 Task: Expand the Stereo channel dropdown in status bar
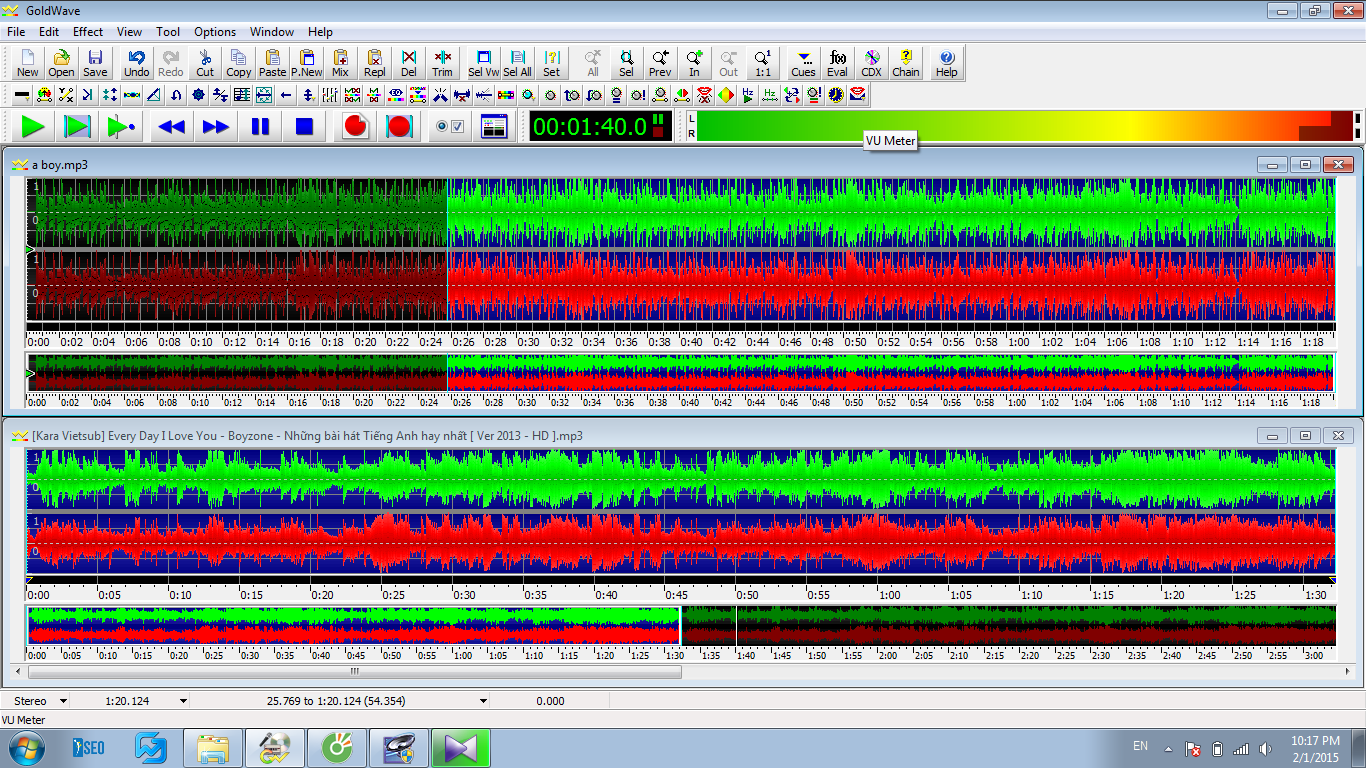(x=64, y=702)
